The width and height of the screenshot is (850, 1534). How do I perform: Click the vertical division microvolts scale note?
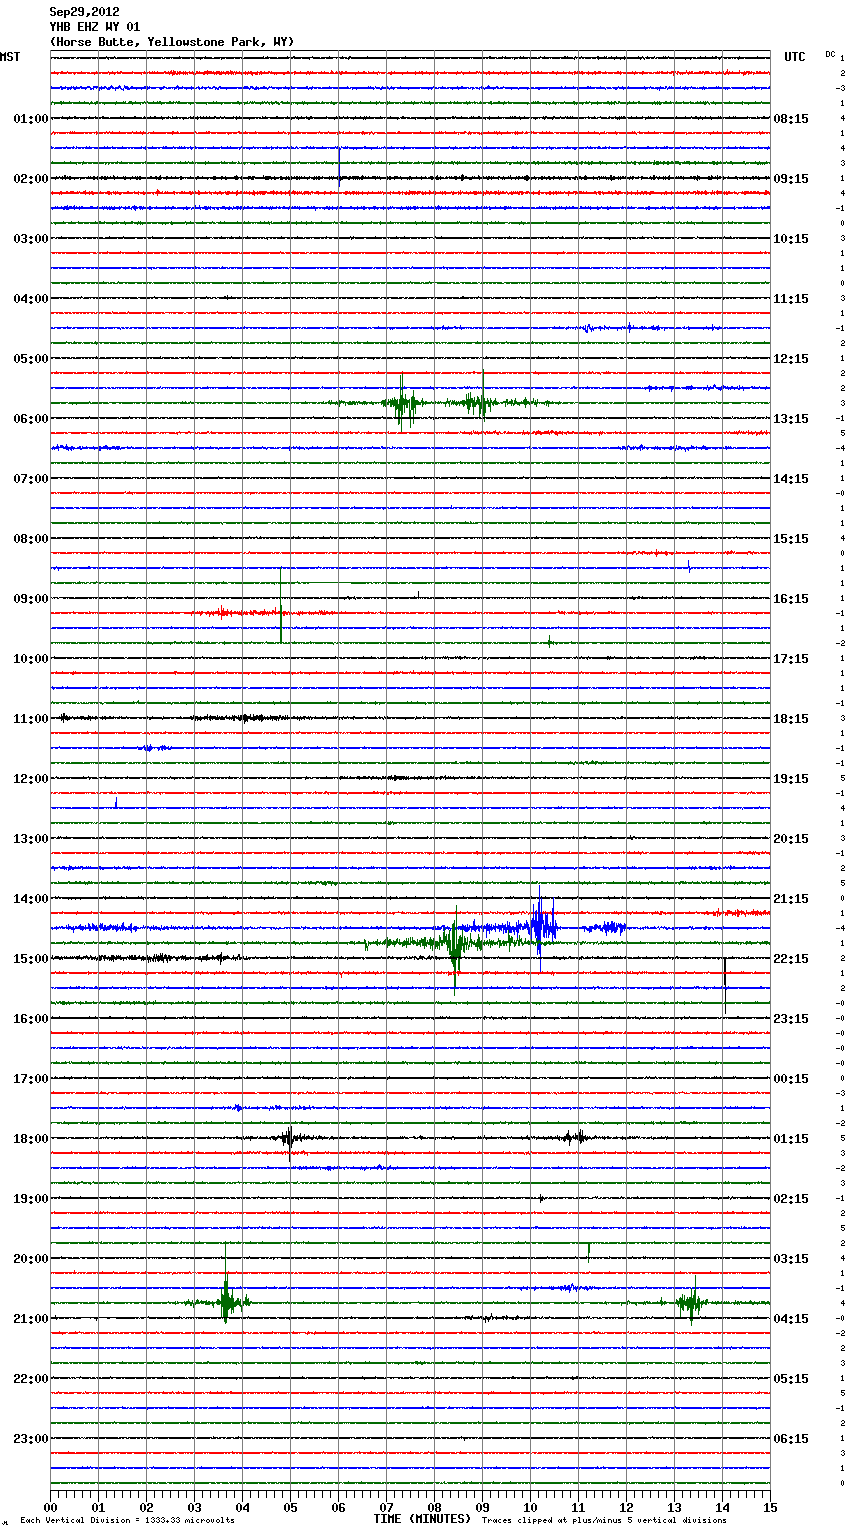(127, 1521)
